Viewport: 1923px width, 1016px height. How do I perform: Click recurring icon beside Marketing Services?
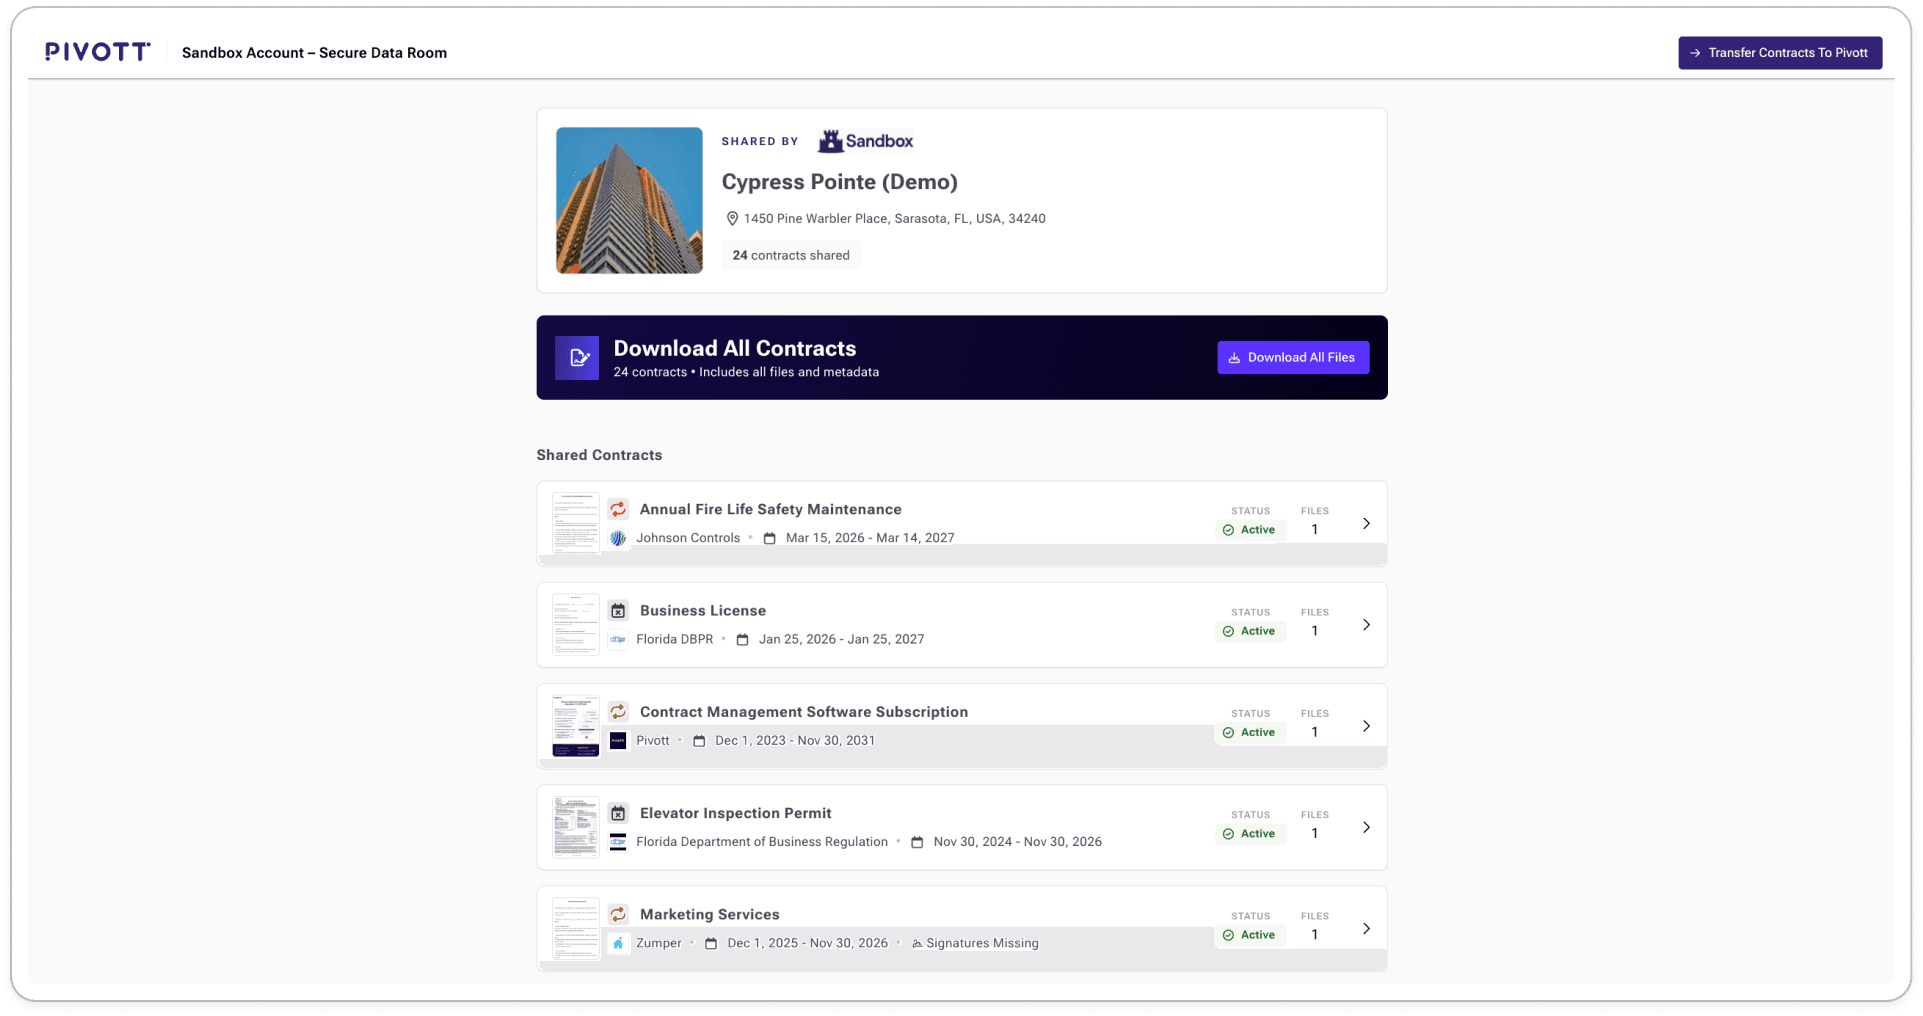pos(618,915)
